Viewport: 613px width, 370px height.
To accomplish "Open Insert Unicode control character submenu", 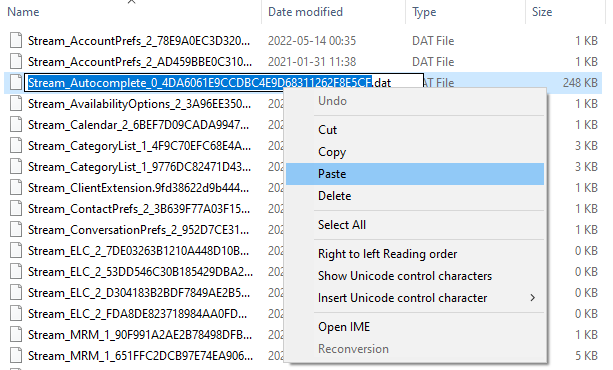I will (415, 298).
